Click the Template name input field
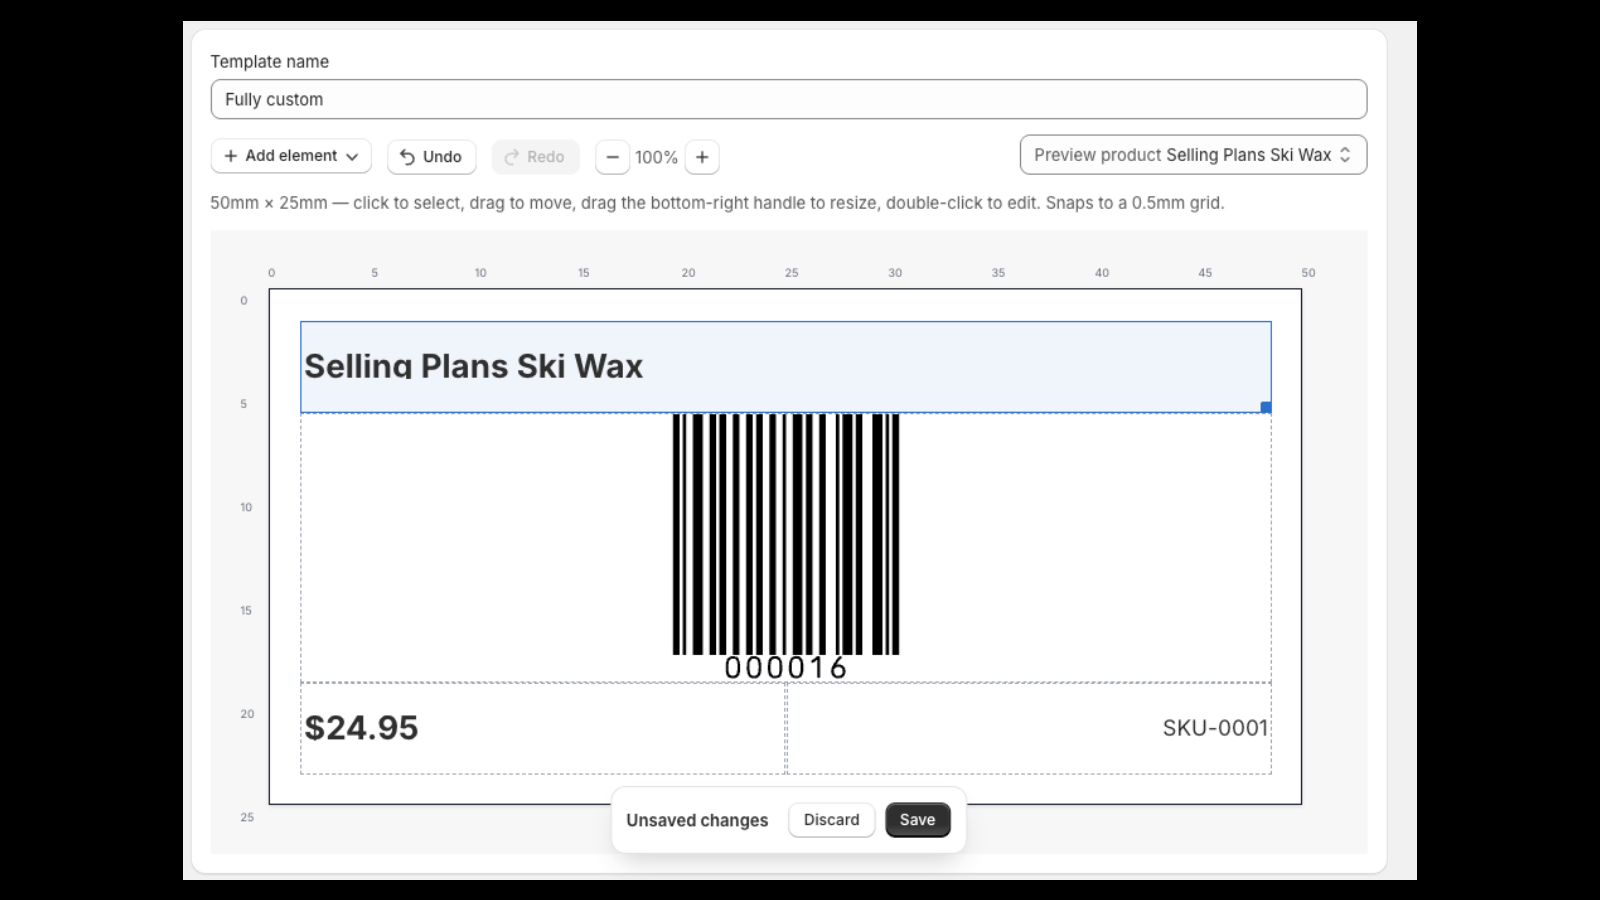 (x=788, y=99)
